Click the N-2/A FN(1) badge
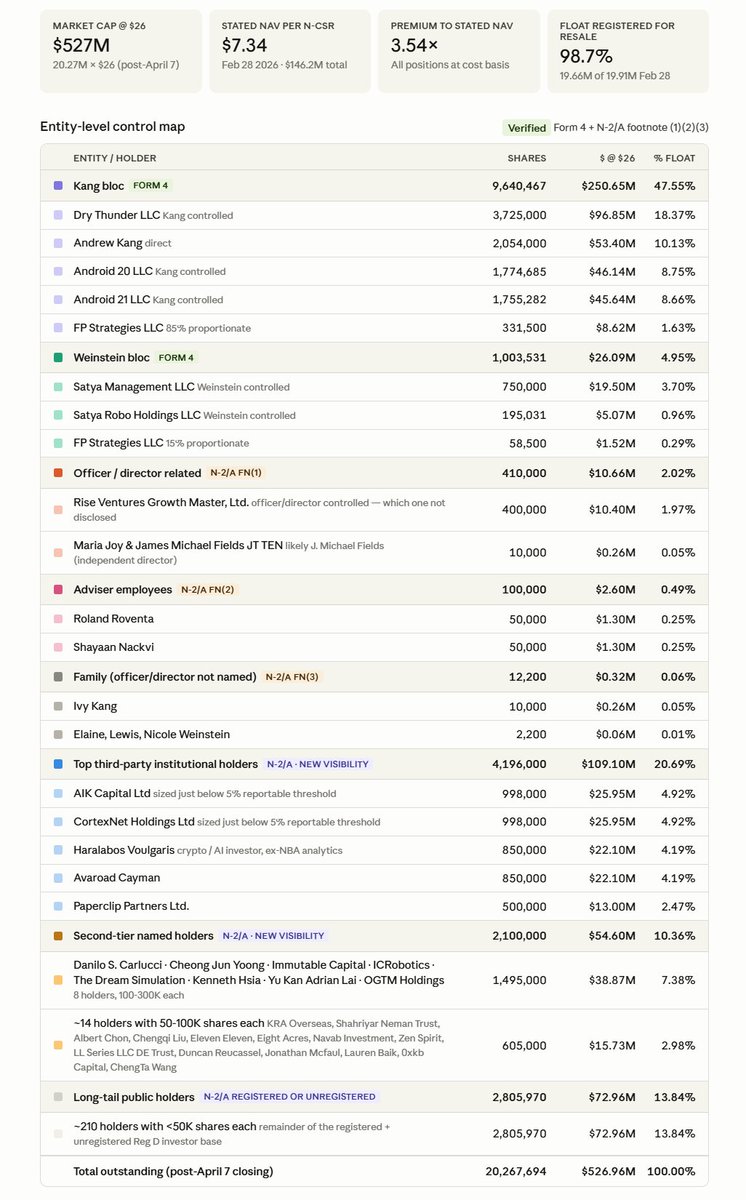 click(x=236, y=472)
